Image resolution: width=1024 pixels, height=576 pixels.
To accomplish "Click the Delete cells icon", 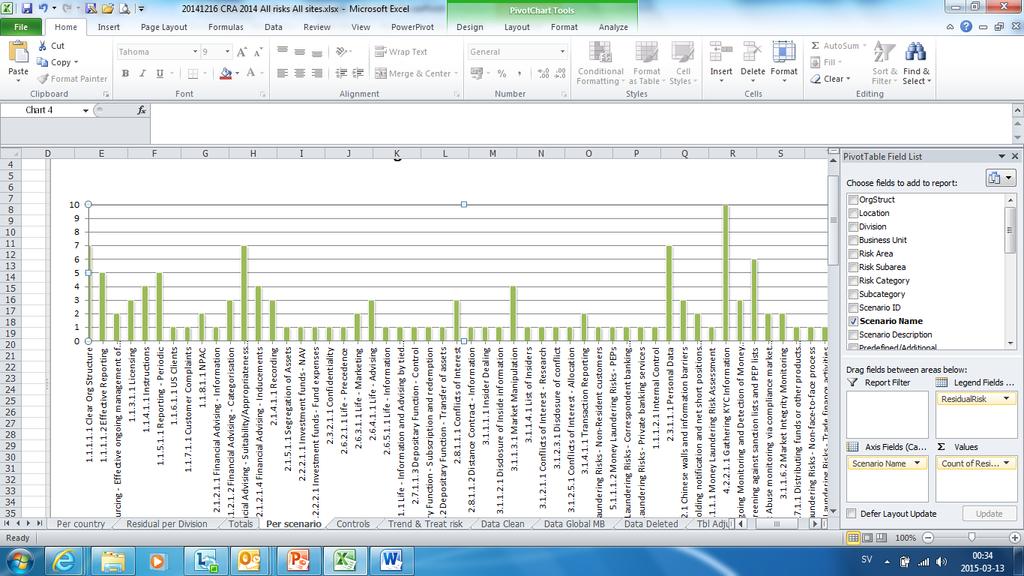I will point(752,52).
